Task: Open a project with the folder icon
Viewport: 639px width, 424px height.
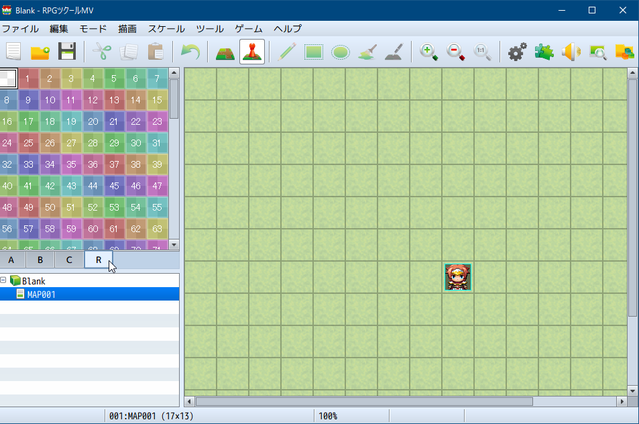Action: coord(40,52)
